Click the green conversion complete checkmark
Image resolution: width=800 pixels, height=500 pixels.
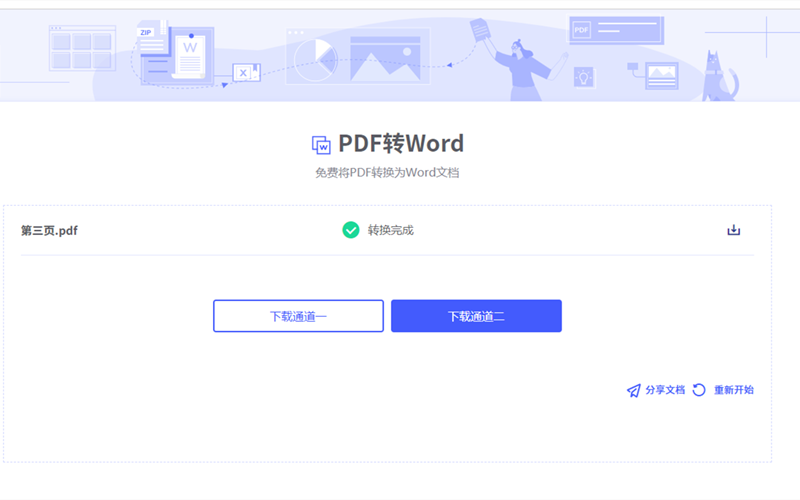[x=351, y=230]
